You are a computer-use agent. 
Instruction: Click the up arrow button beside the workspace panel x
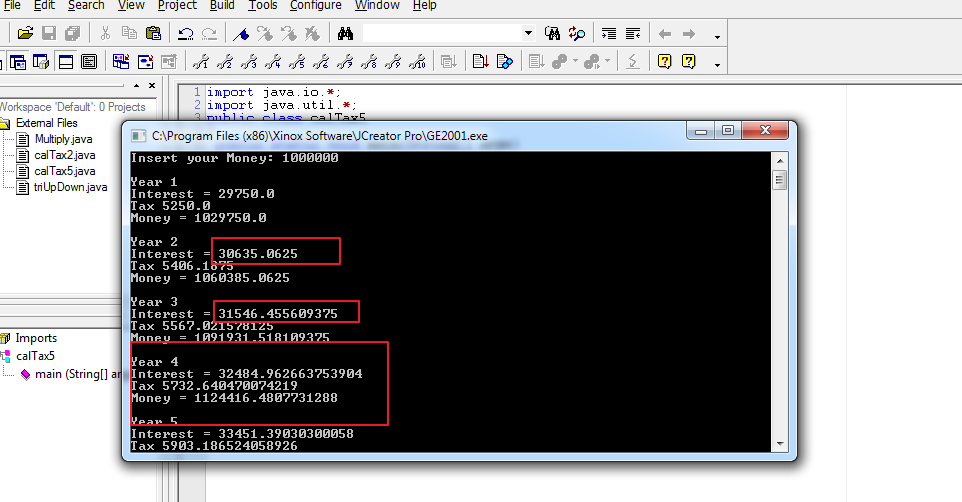coord(136,85)
